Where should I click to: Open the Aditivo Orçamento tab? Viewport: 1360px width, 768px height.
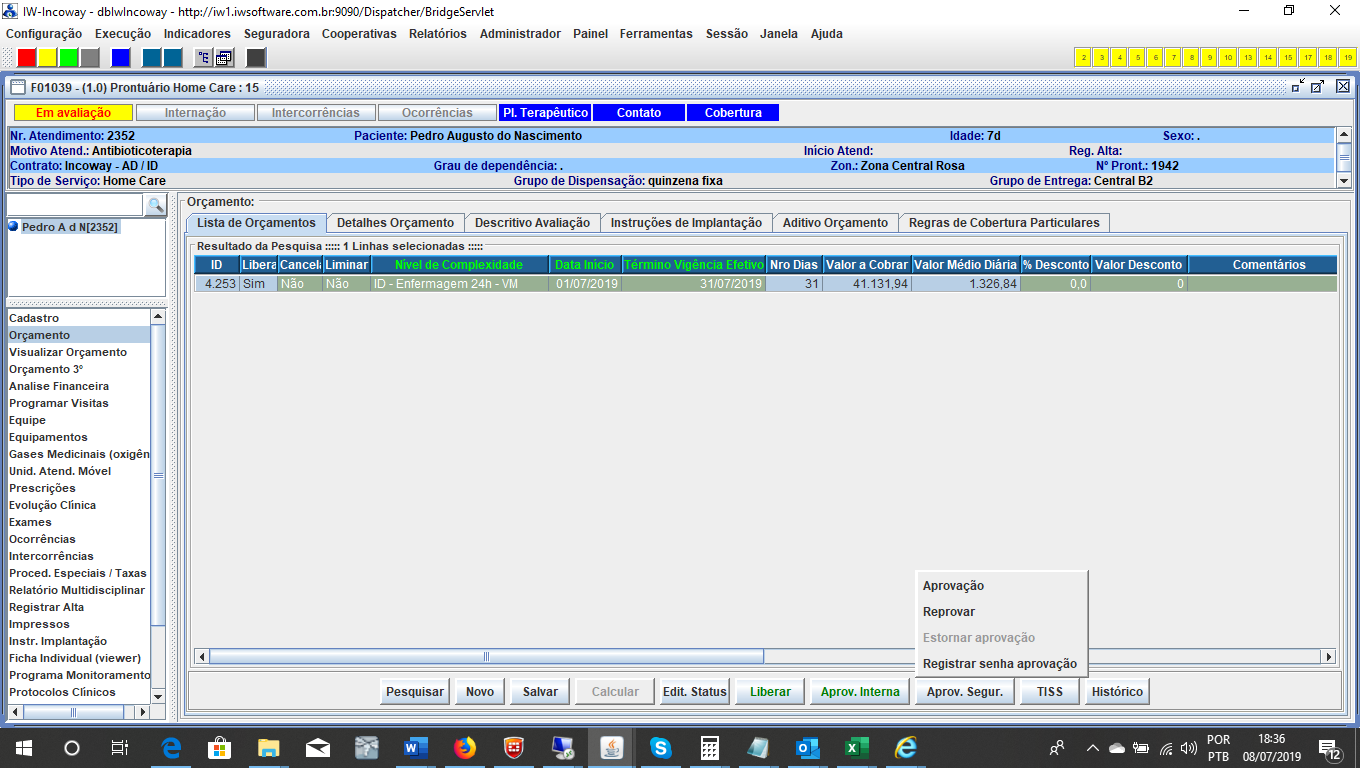(x=835, y=223)
